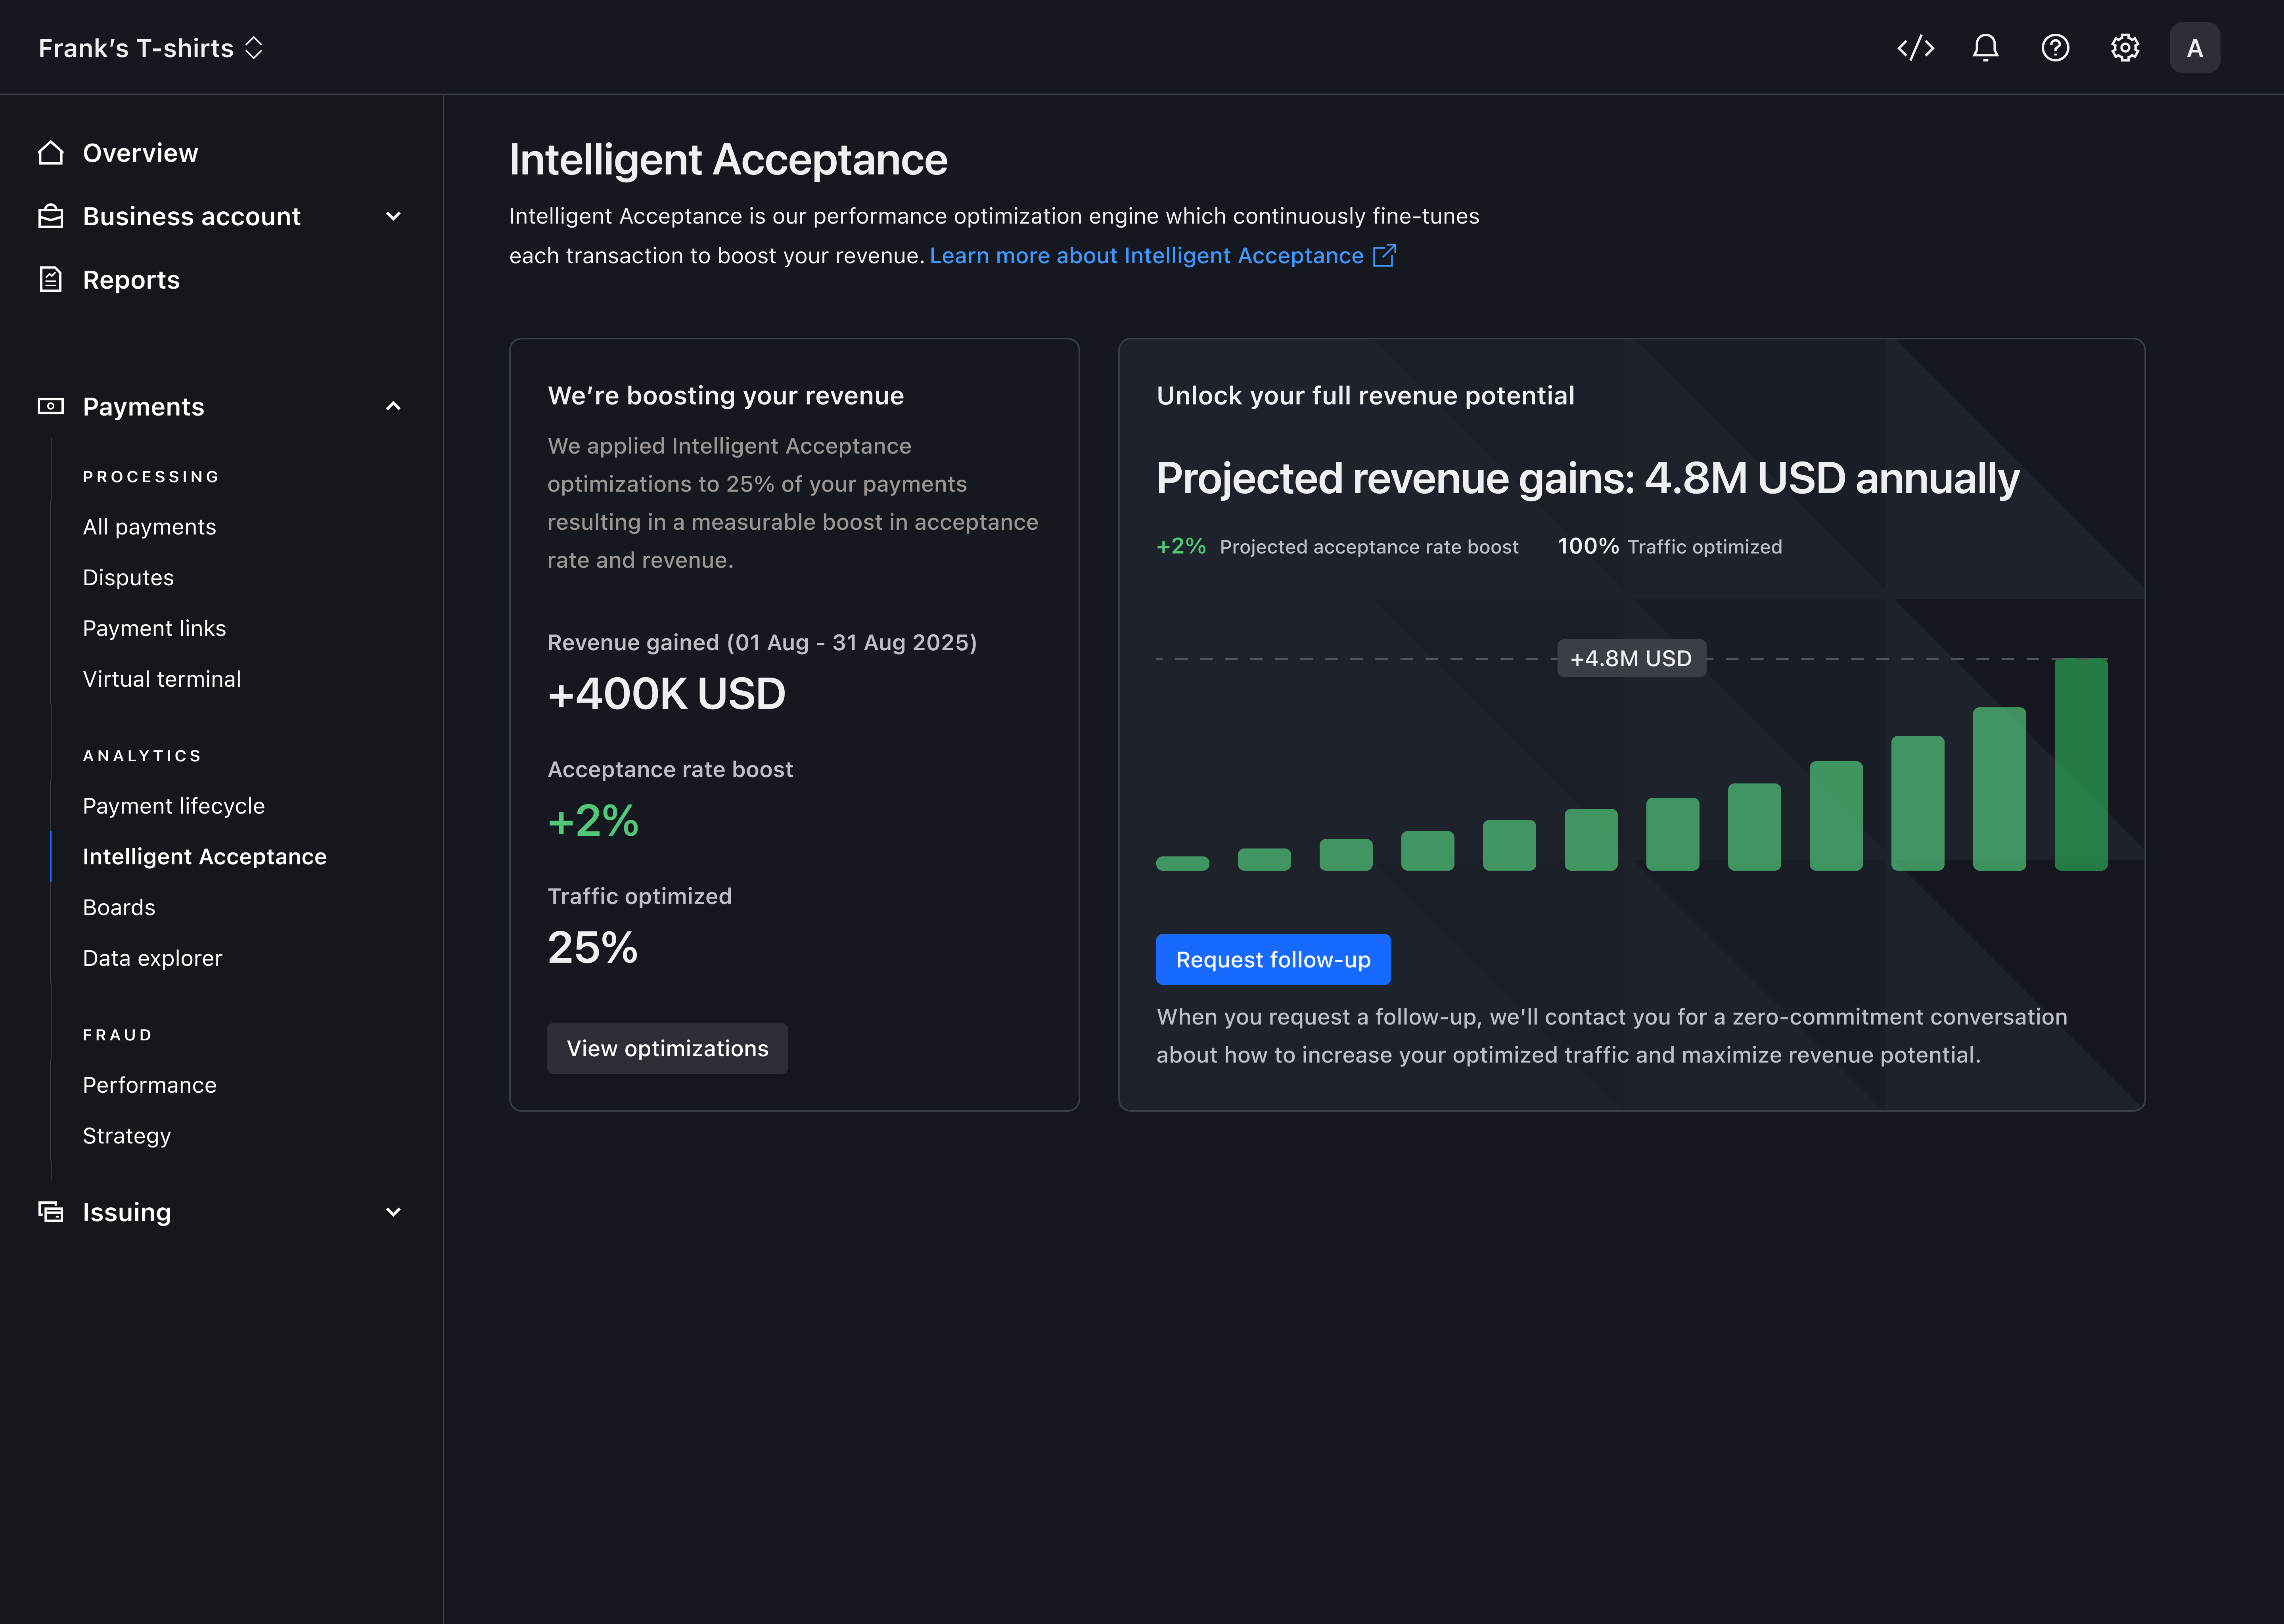This screenshot has height=1624, width=2284.
Task: Collapse the Payments section chevron
Action: (393, 406)
